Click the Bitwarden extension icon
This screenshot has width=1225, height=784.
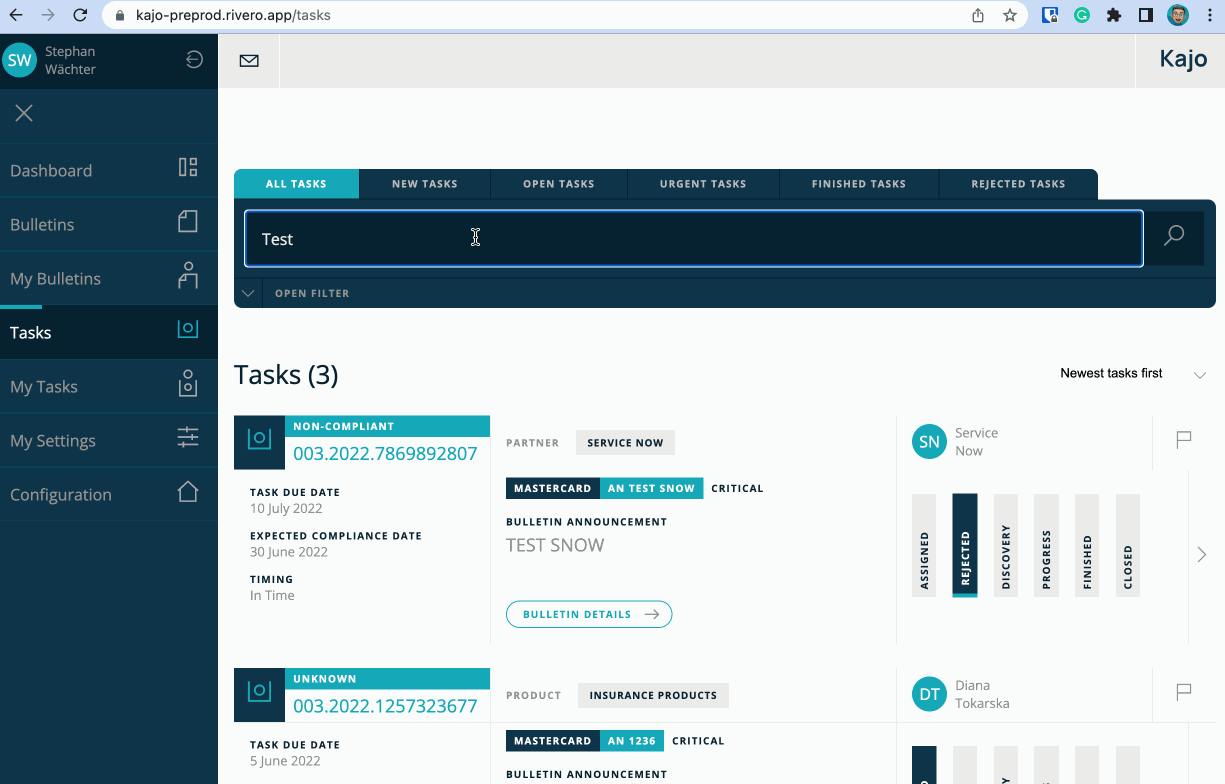pyautogui.click(x=1050, y=15)
